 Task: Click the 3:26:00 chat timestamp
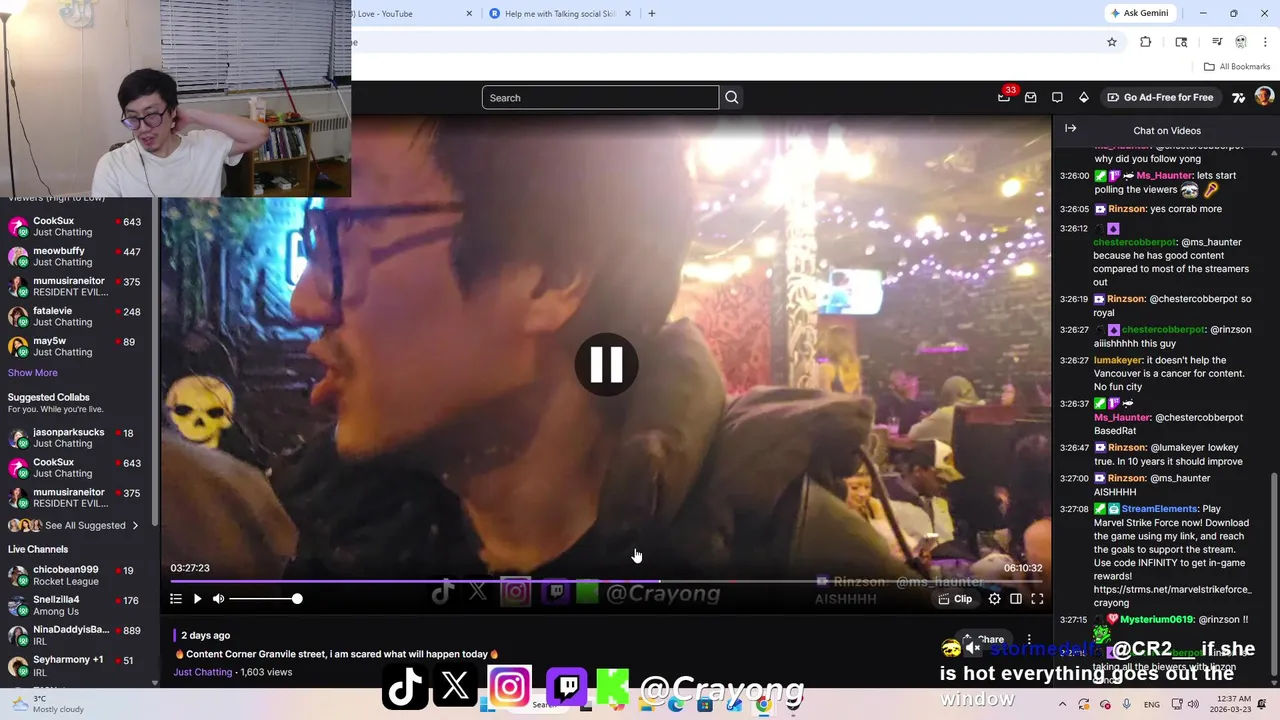coord(1074,176)
